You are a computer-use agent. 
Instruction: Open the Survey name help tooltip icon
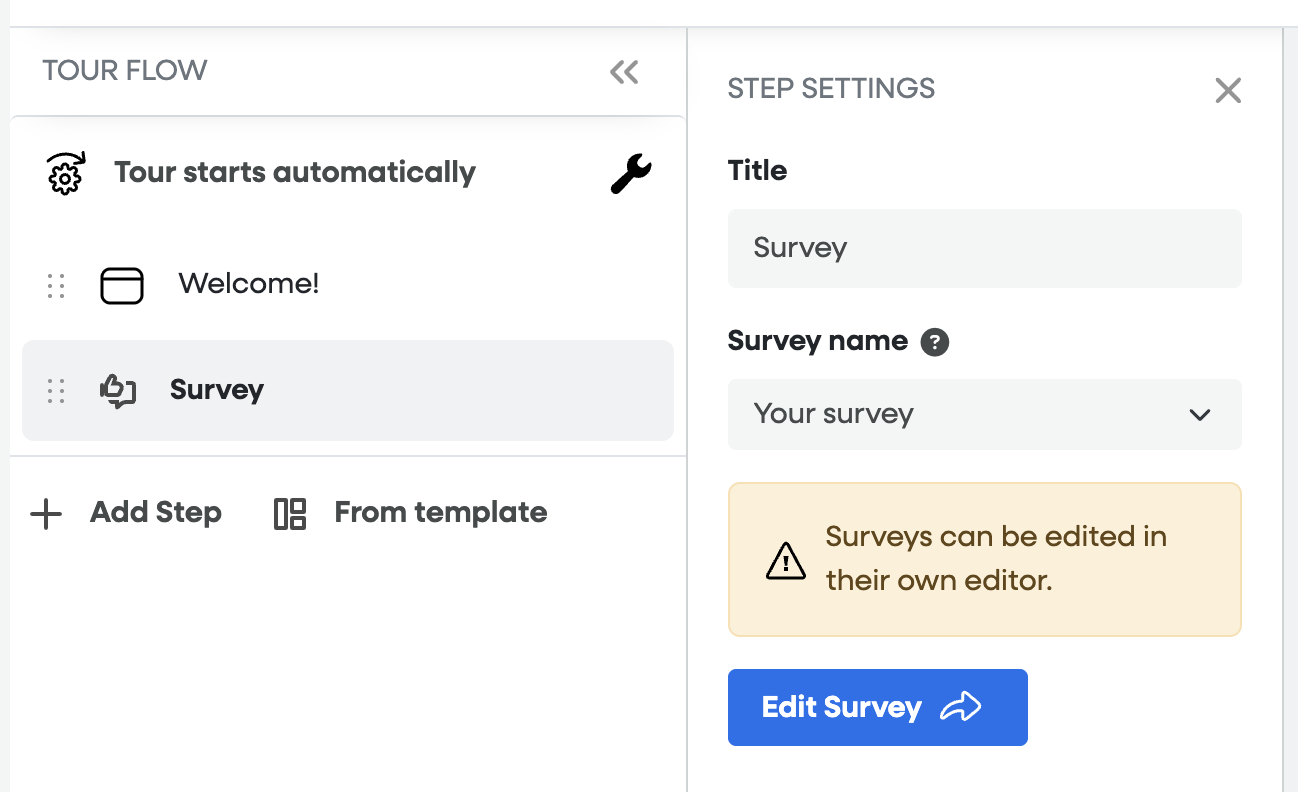pos(935,343)
